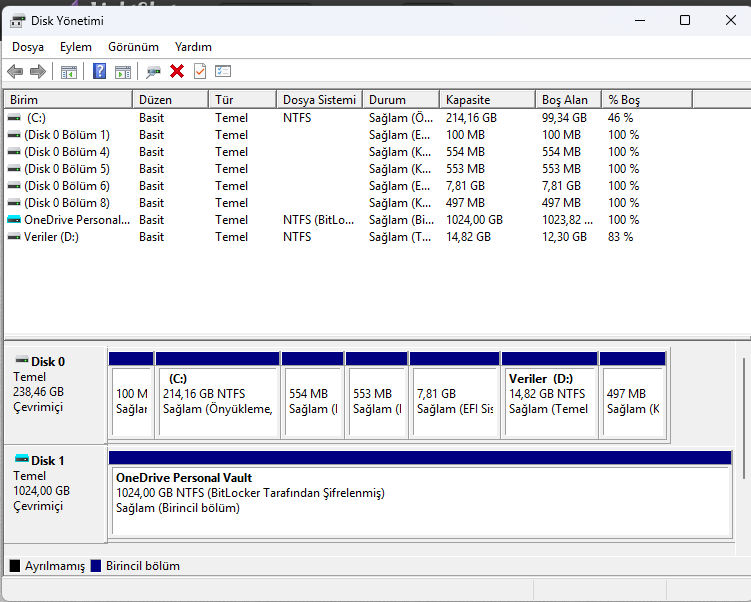Screen dimensions: 751x602
Task: Sort by the Boş Alan column header
Action: (568, 100)
